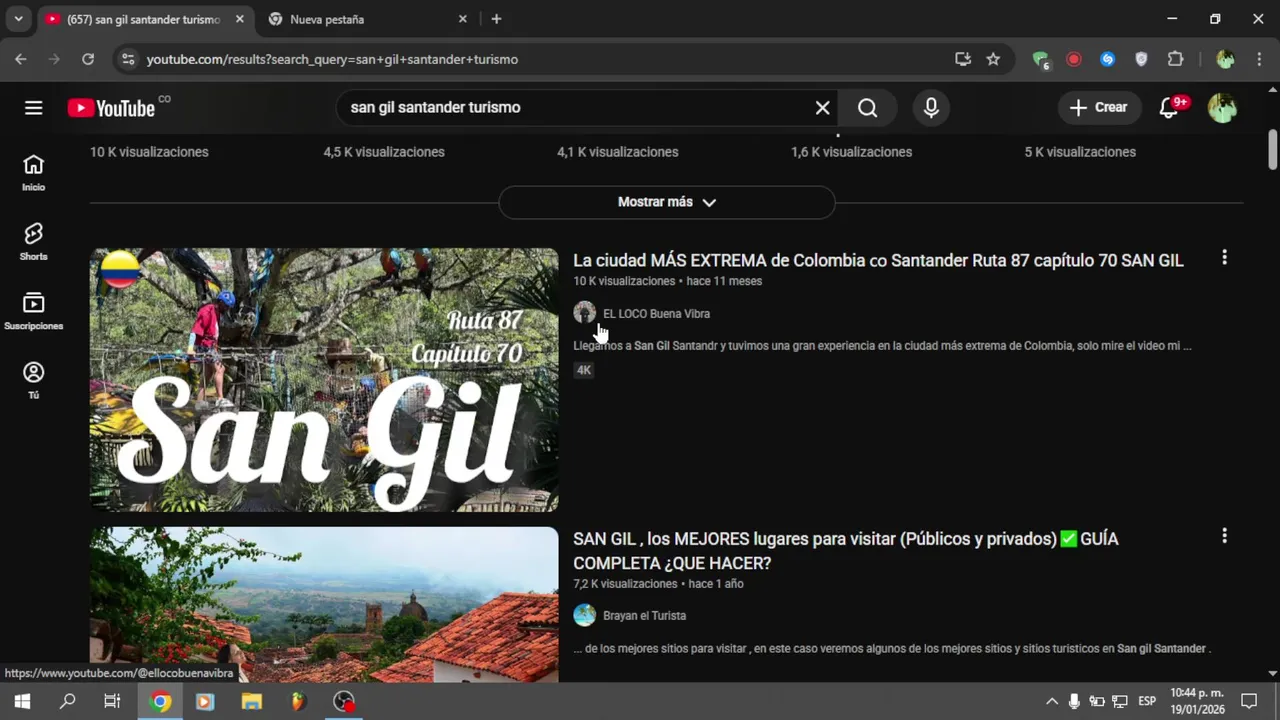
Task: Open the green extension with badge 6
Action: click(1041, 60)
